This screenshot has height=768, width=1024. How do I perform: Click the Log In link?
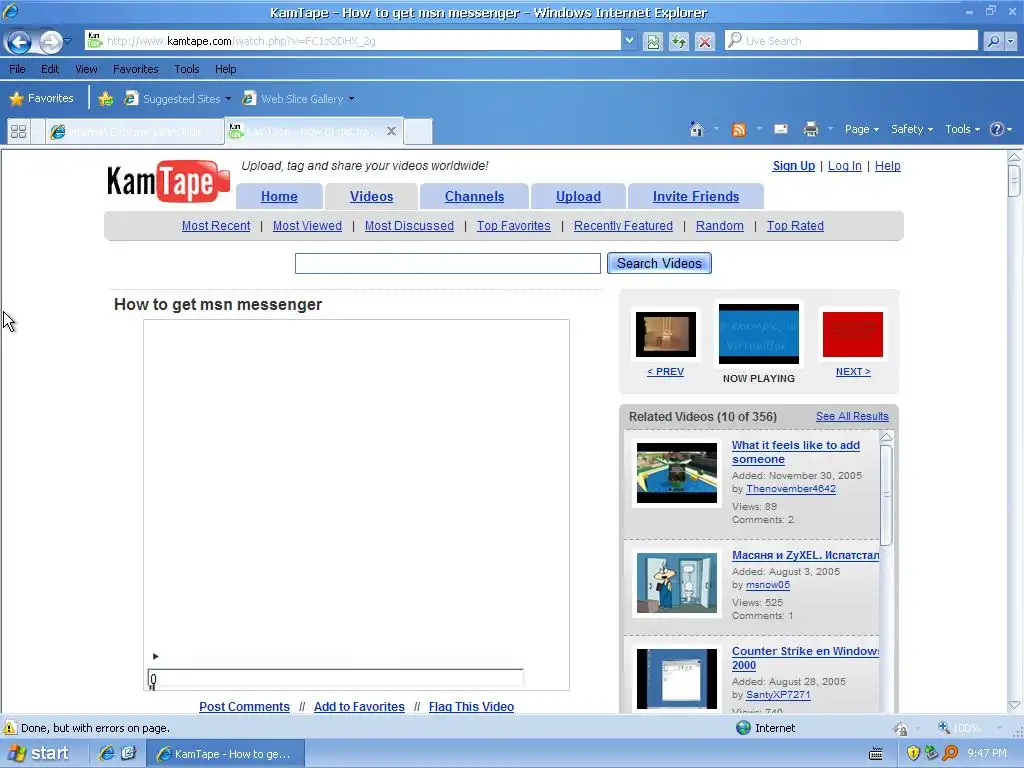(844, 166)
